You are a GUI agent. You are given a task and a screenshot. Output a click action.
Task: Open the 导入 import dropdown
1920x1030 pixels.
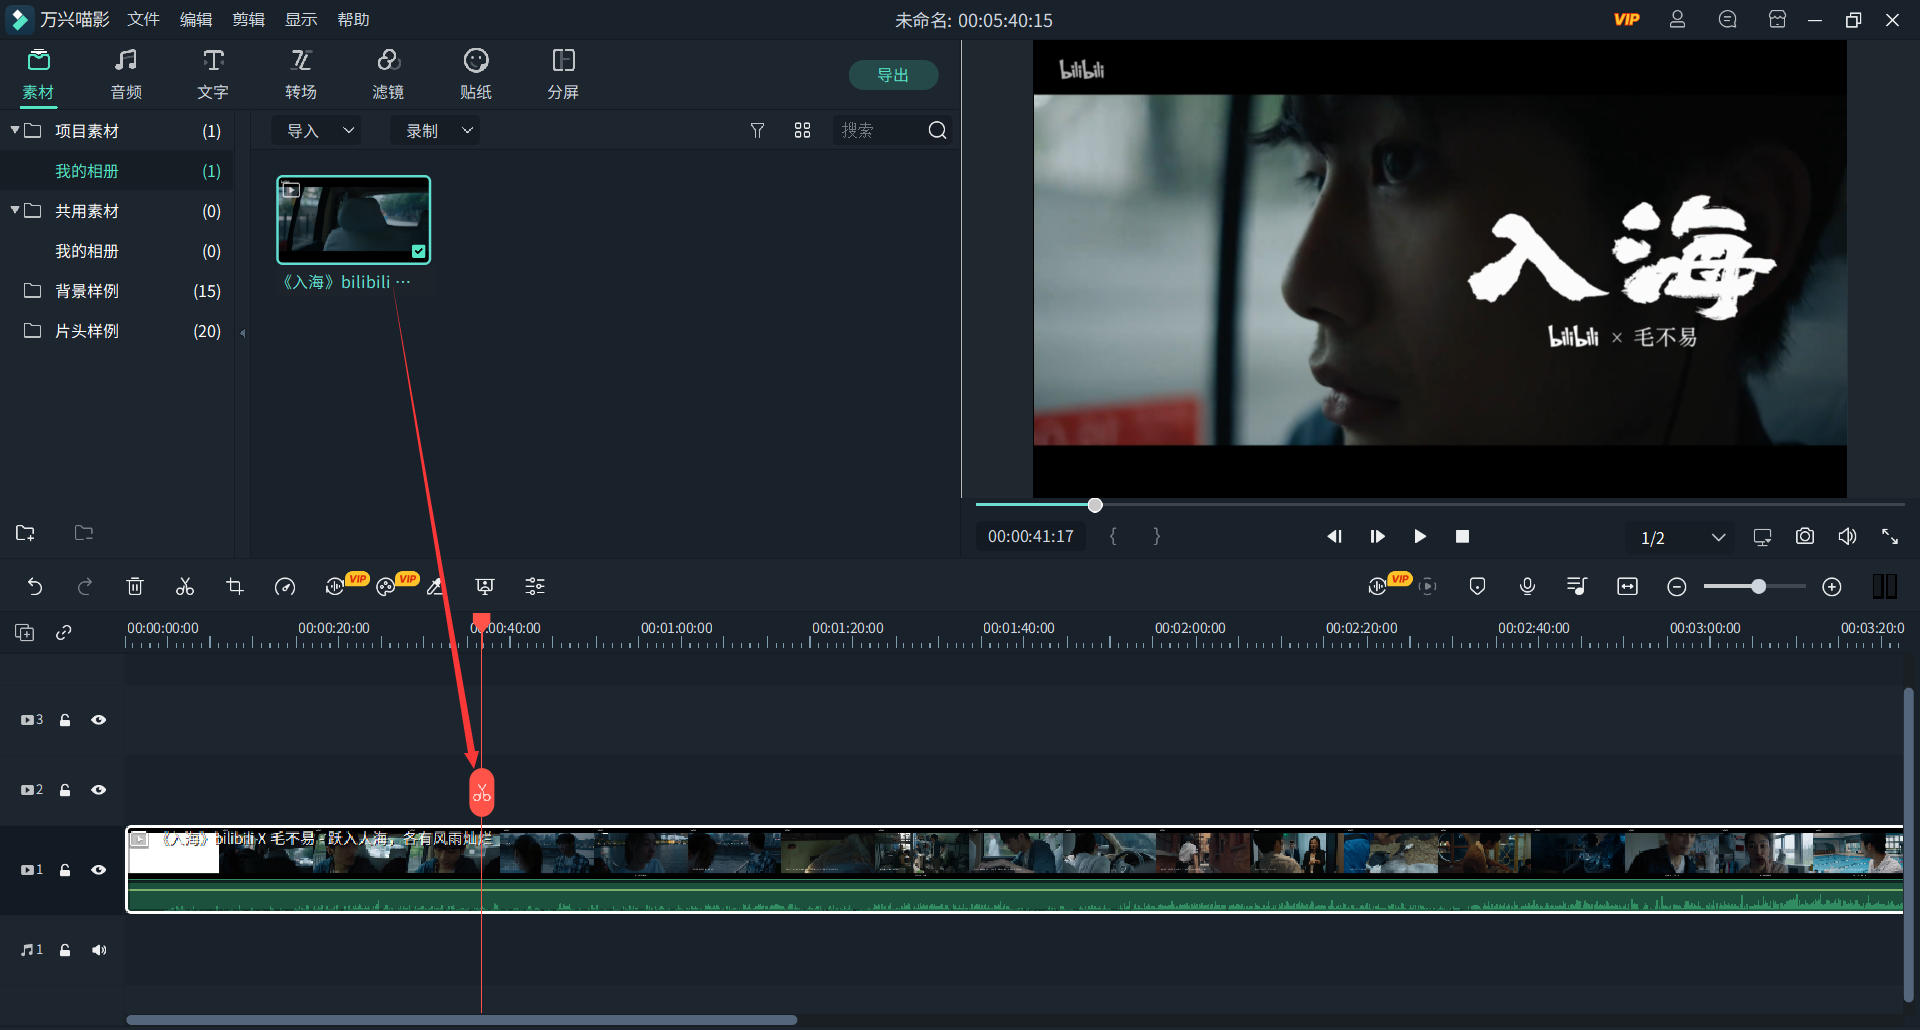(318, 130)
